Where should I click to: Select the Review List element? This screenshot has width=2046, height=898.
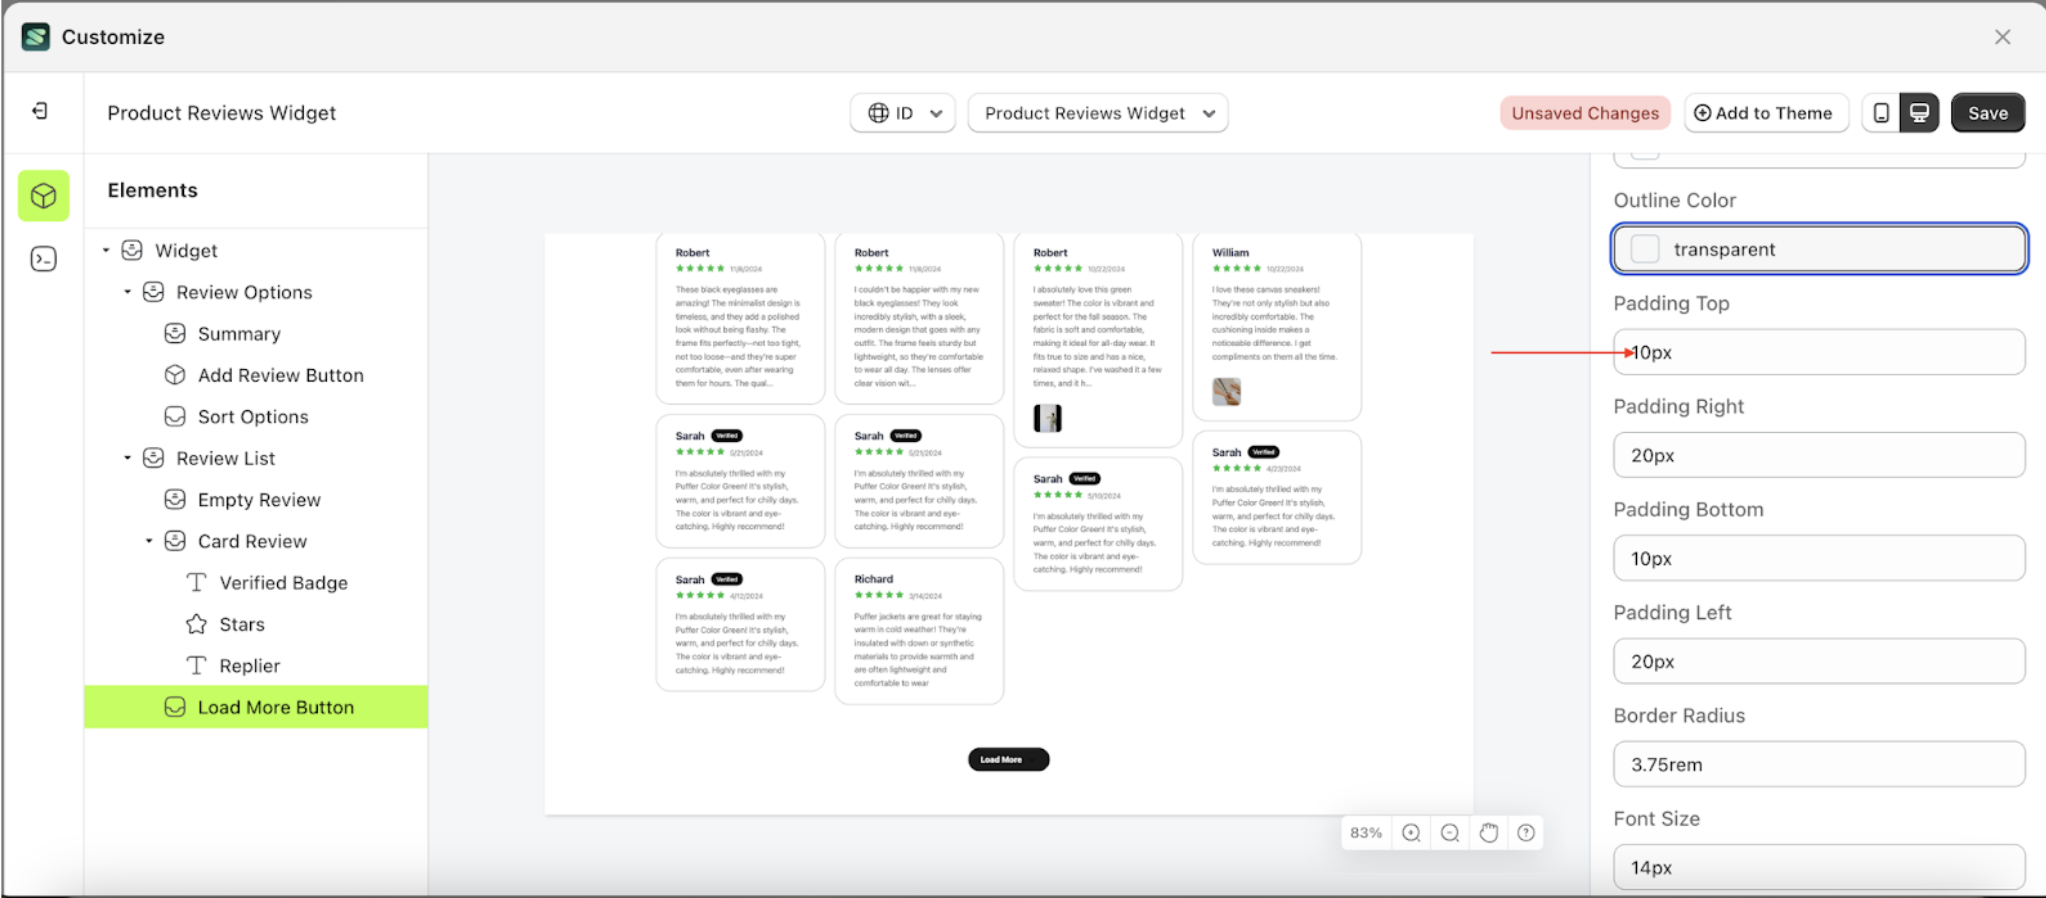coord(226,458)
